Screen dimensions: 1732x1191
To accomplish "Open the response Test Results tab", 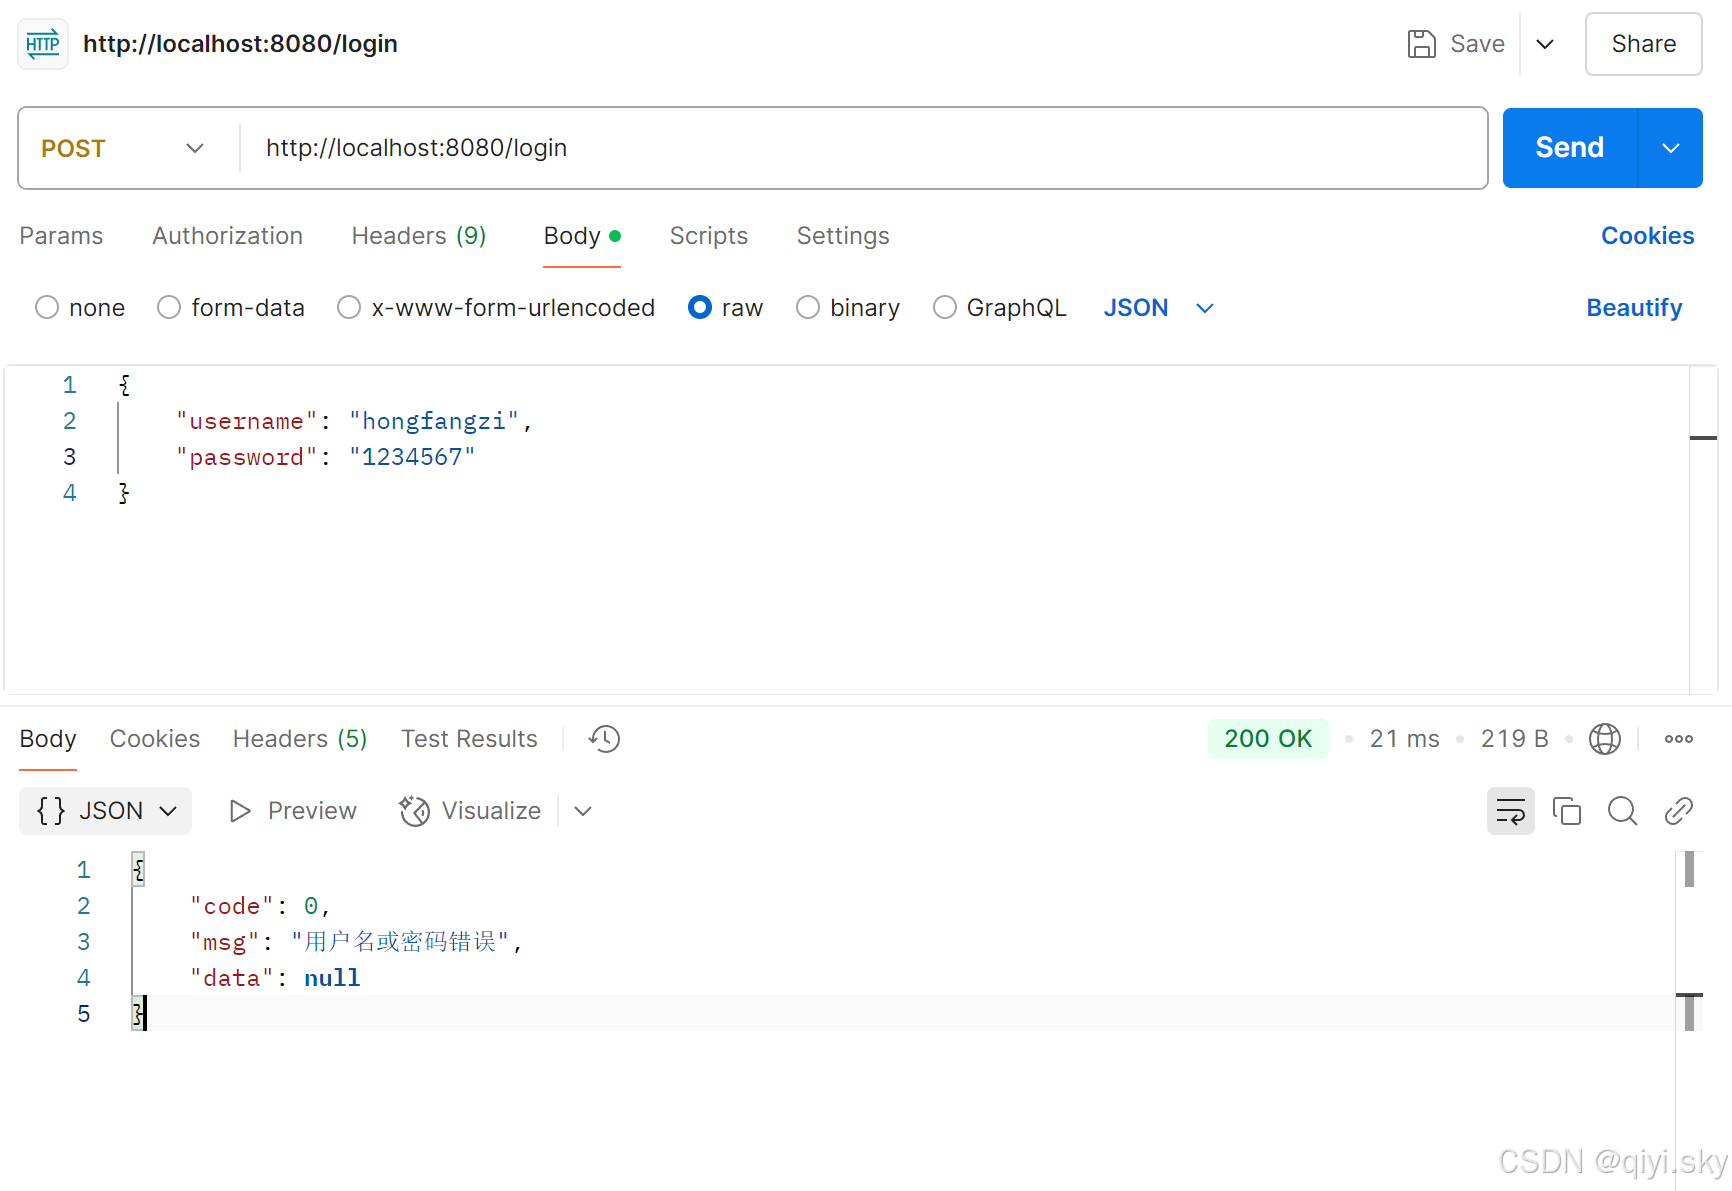I will coord(469,739).
